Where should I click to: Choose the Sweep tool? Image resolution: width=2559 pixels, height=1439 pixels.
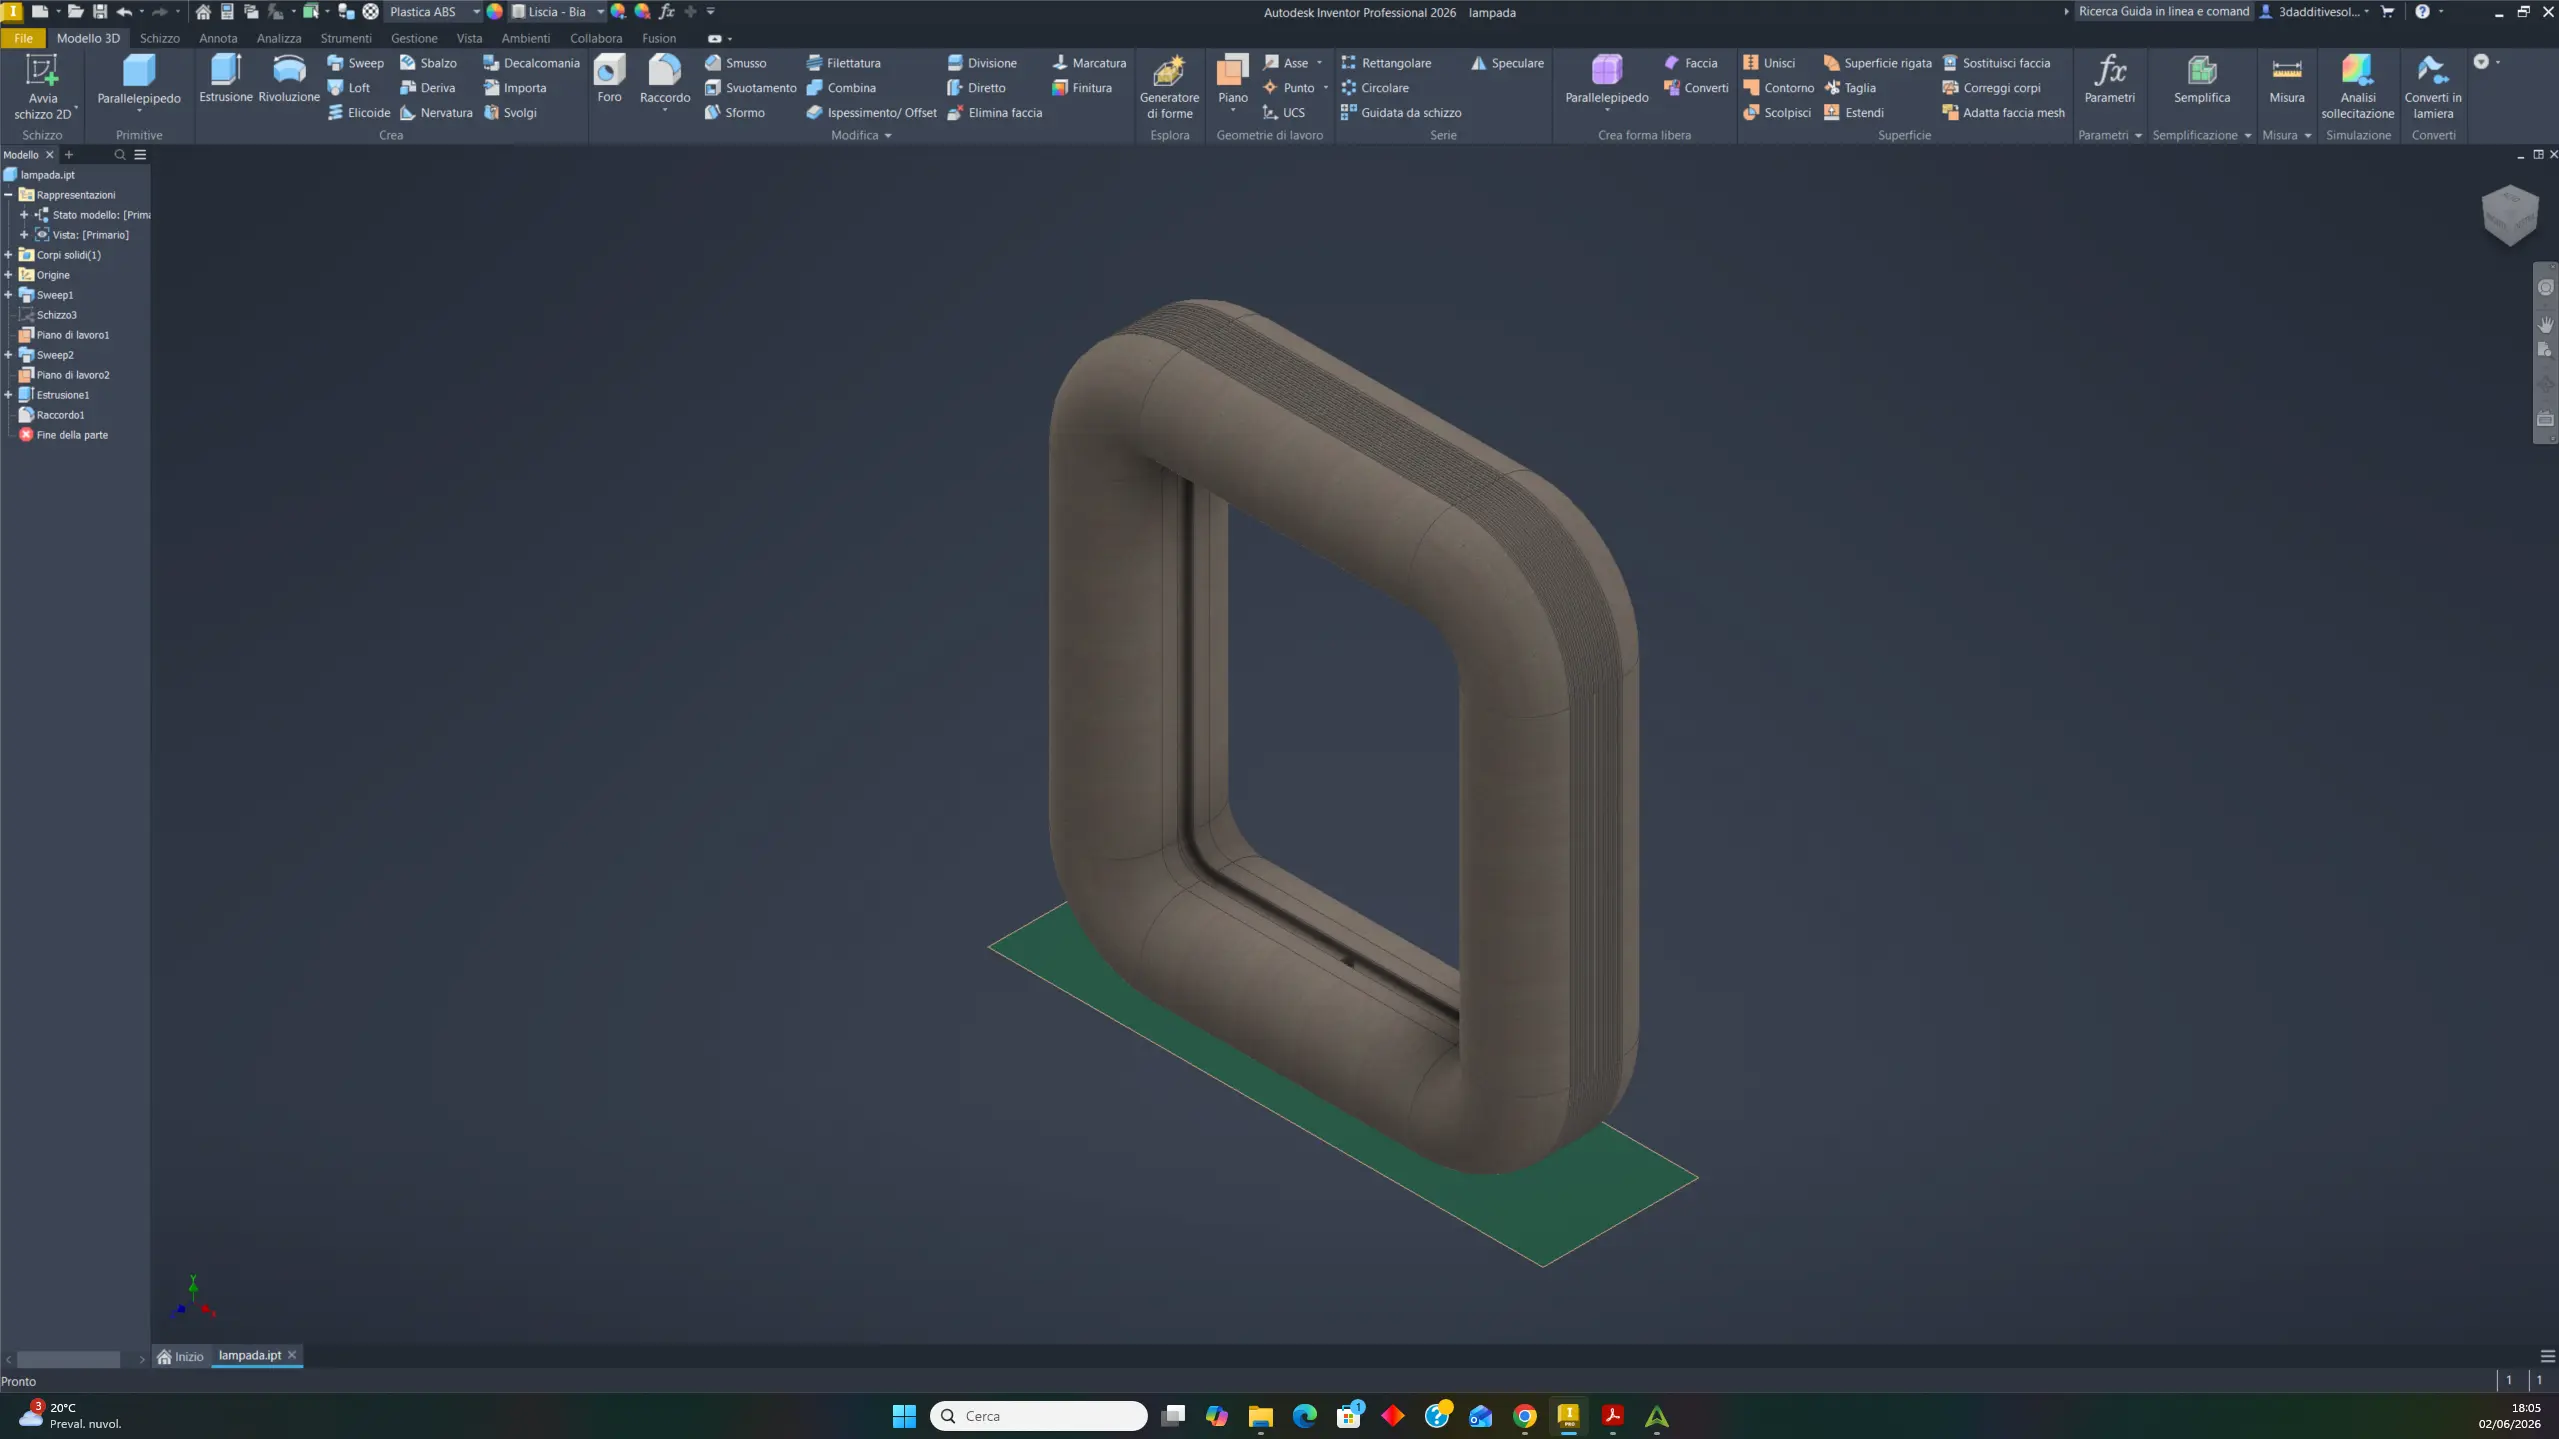pos(356,63)
